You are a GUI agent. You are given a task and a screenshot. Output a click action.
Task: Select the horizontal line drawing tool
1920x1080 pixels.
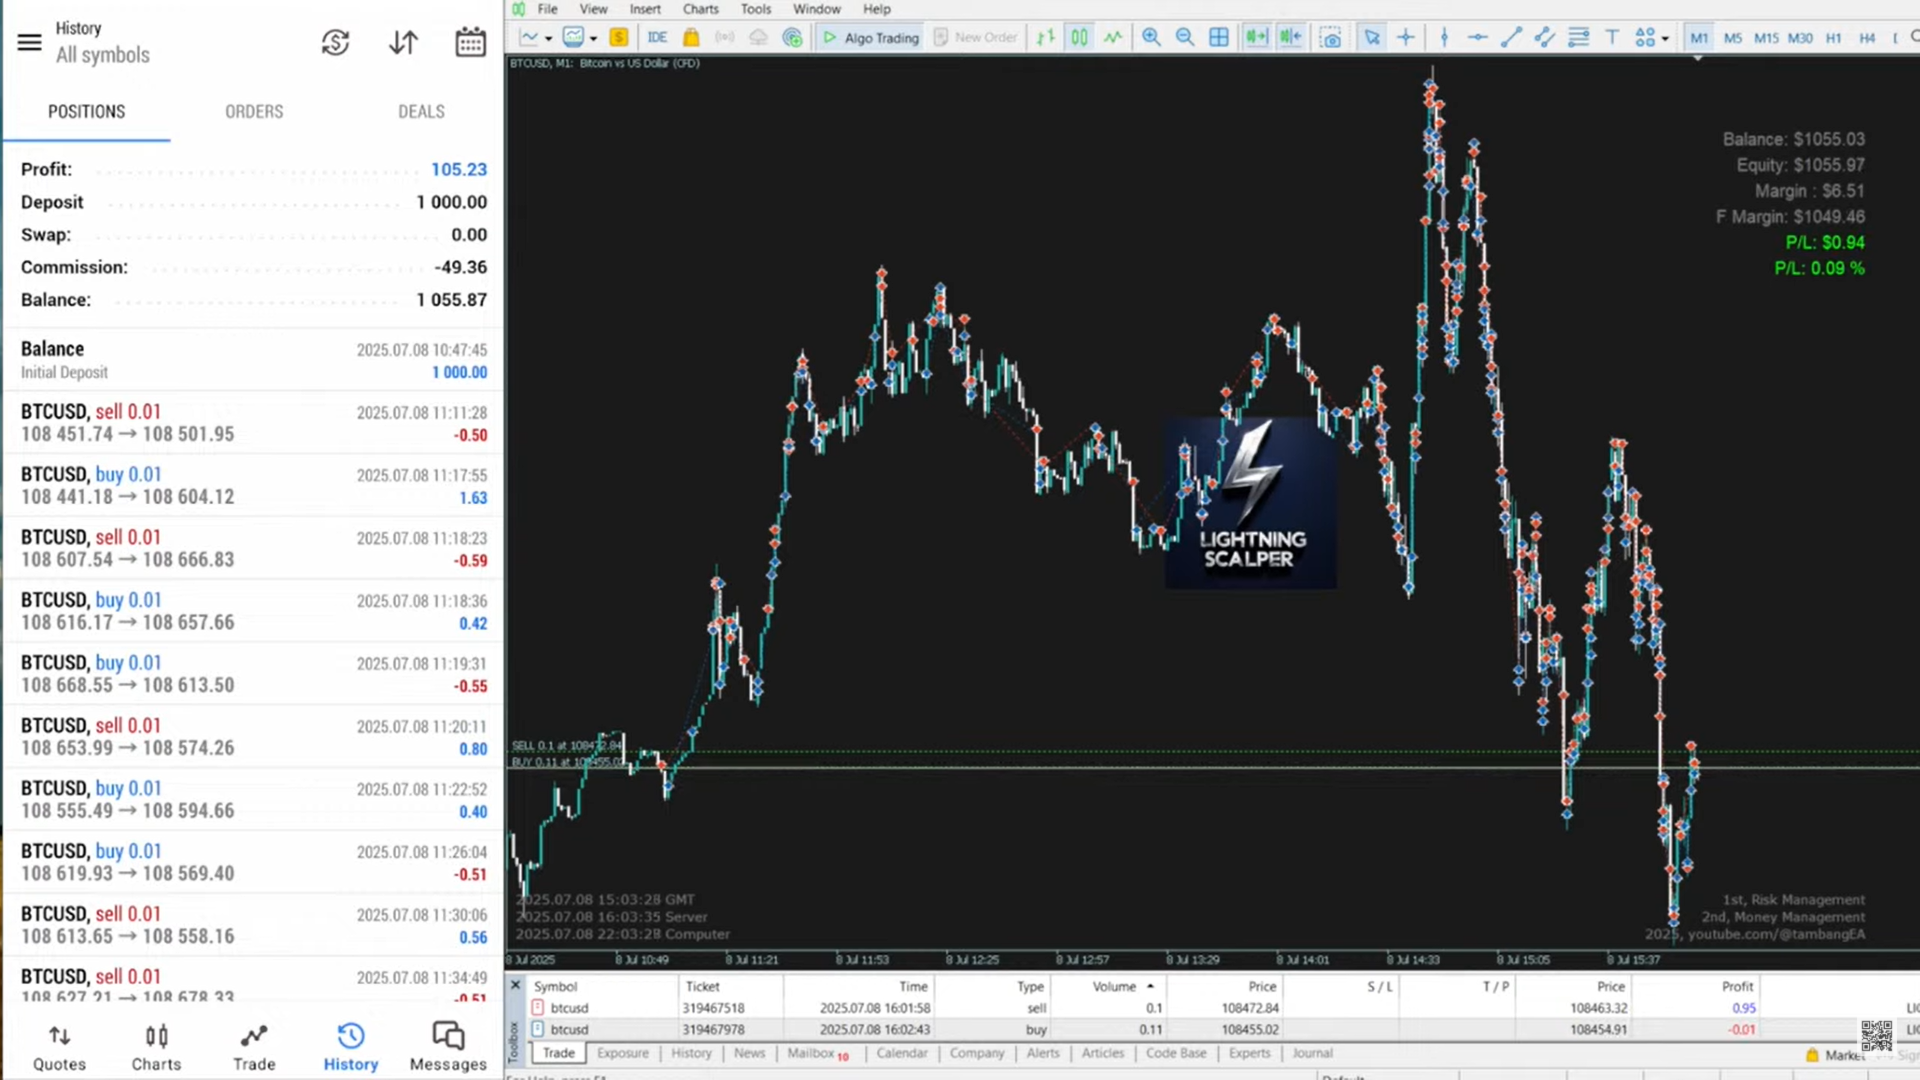coord(1478,37)
